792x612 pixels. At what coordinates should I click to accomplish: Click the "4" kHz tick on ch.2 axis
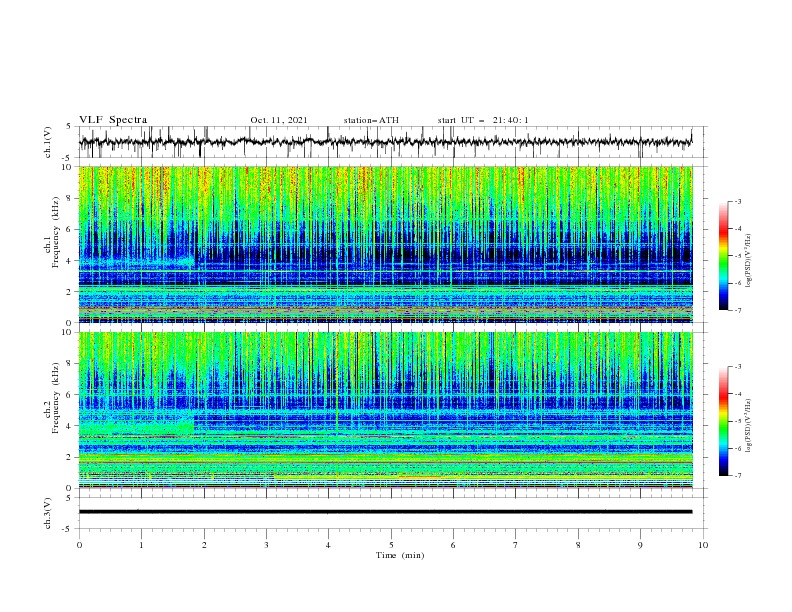[x=71, y=426]
